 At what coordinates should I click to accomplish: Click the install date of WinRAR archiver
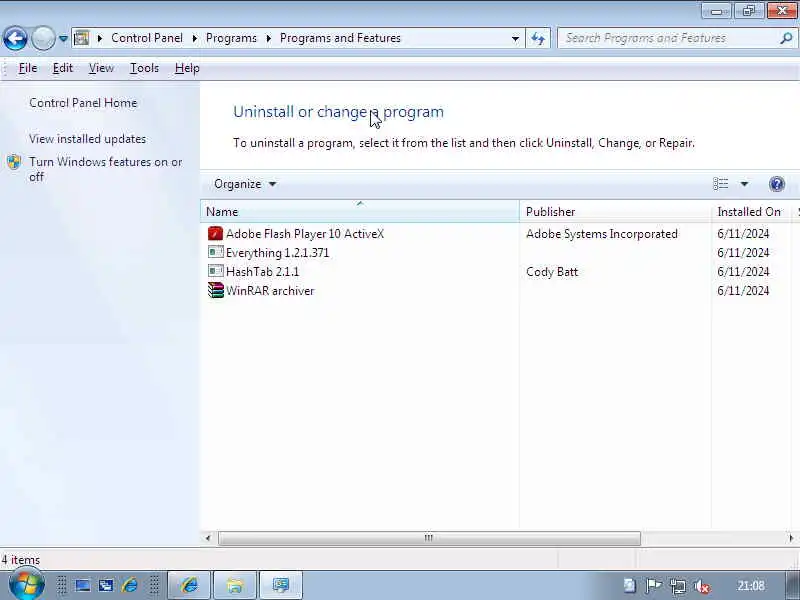[743, 291]
